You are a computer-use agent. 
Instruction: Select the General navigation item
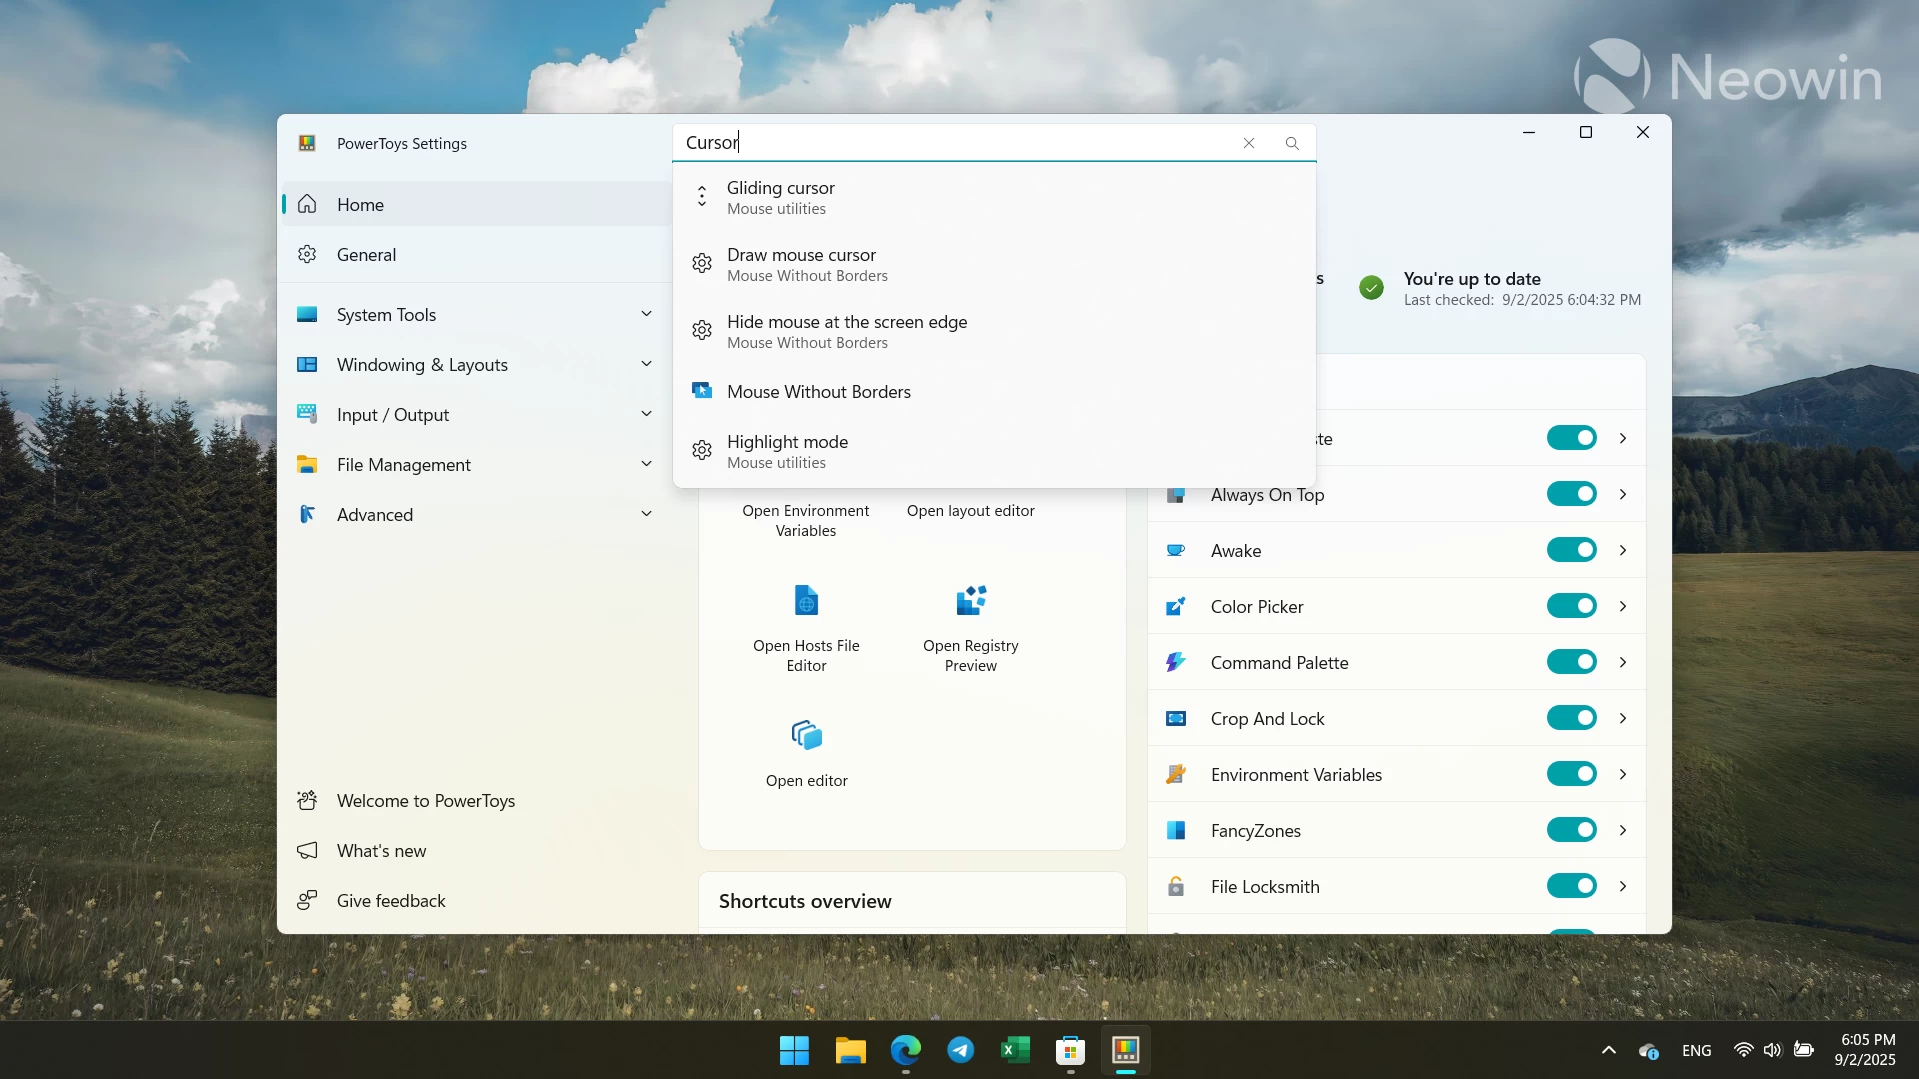click(x=366, y=255)
